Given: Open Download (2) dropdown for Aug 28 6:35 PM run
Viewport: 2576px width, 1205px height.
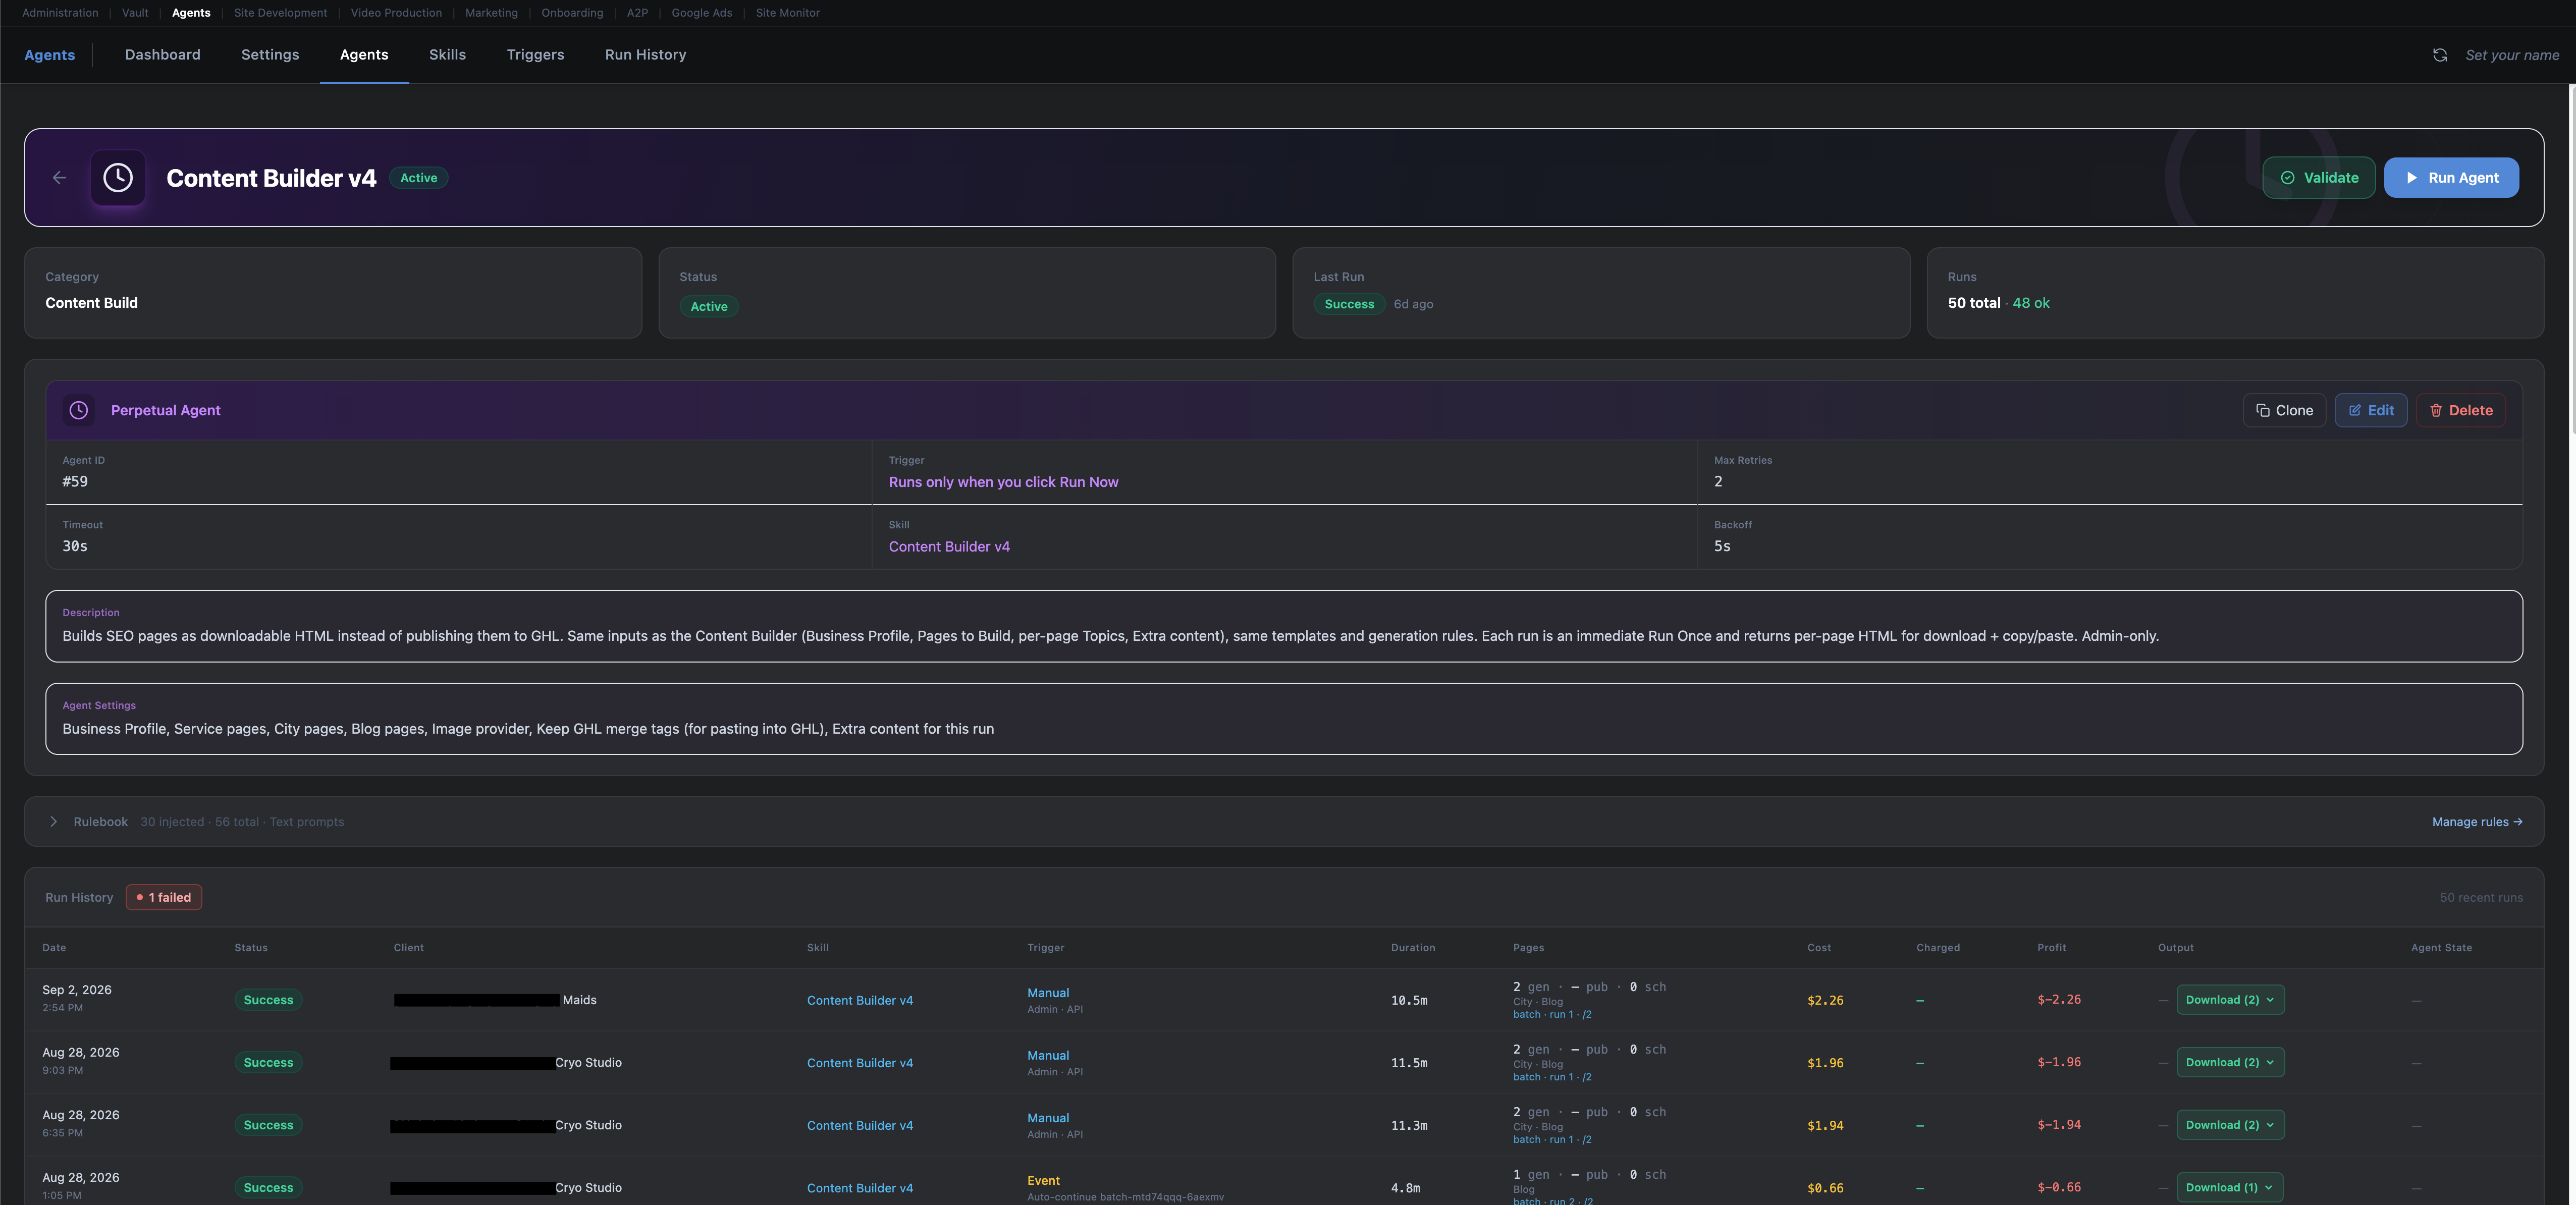Looking at the screenshot, I should click(2230, 1125).
